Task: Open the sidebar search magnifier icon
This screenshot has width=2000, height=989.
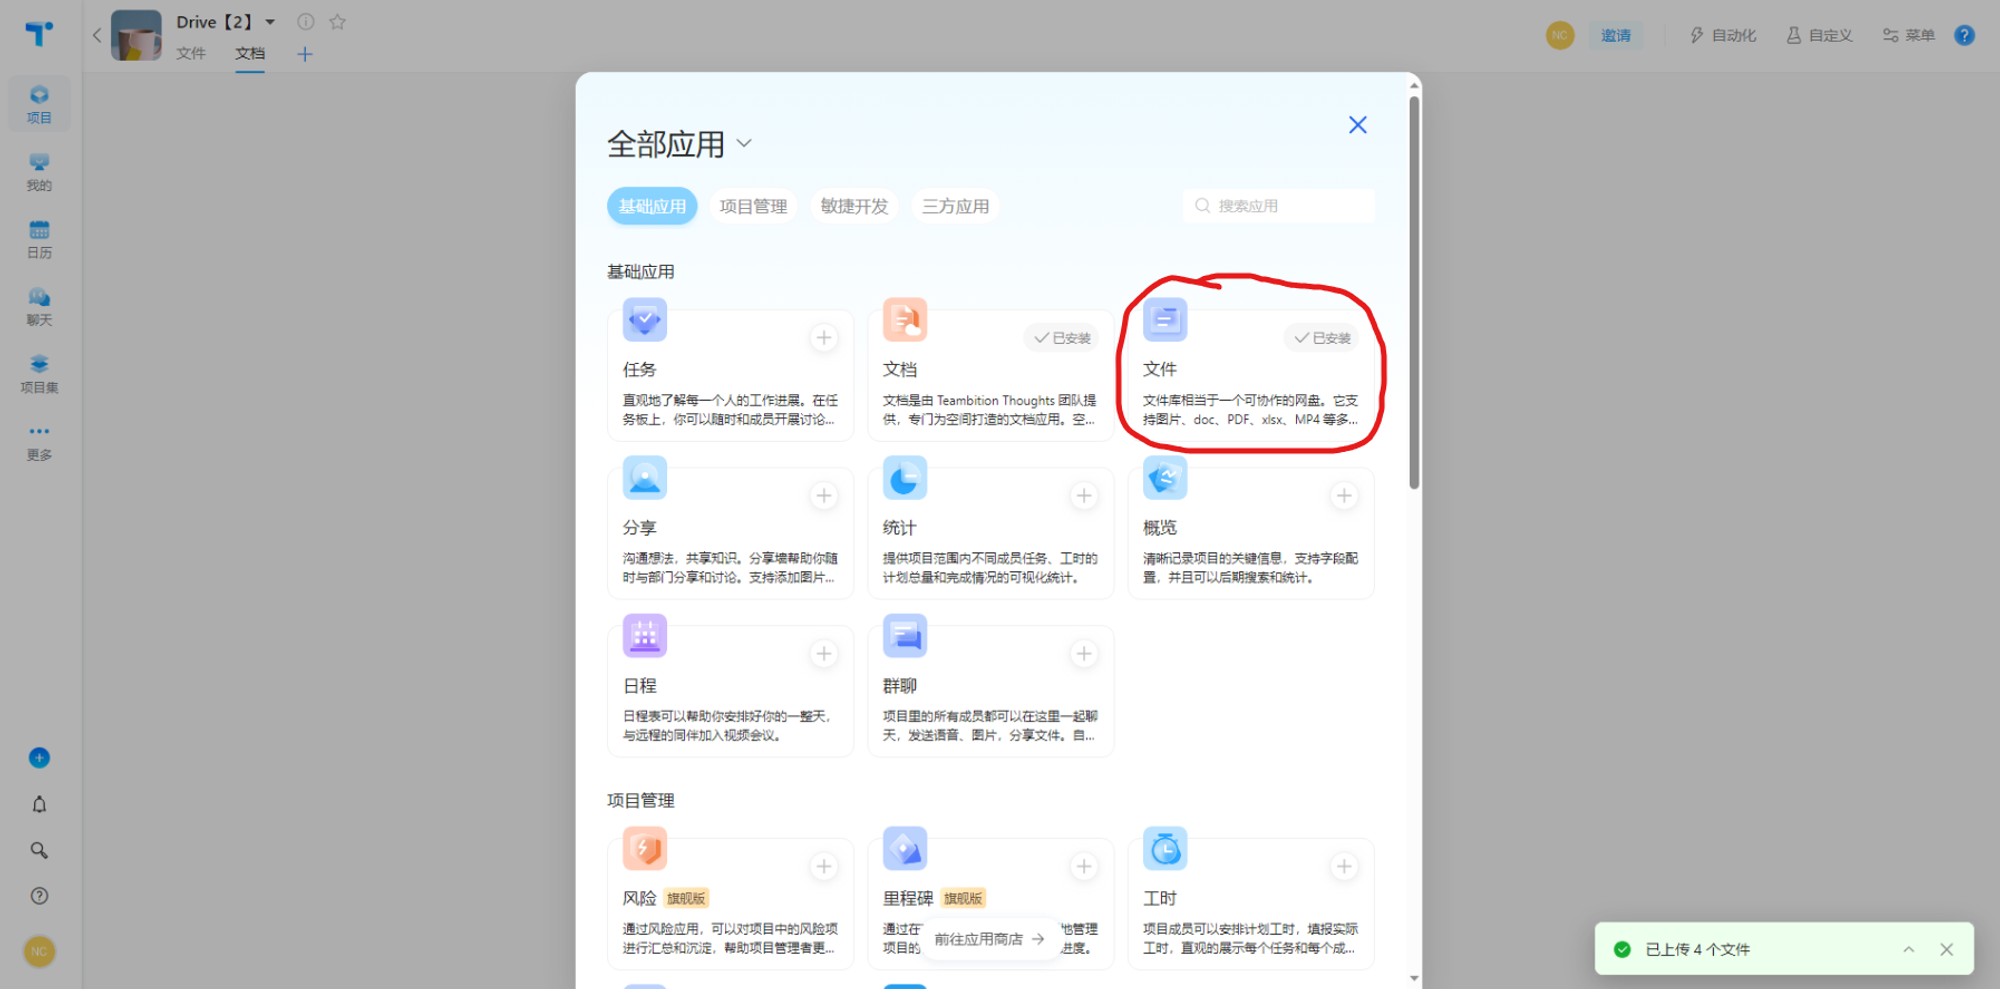Action: point(39,850)
